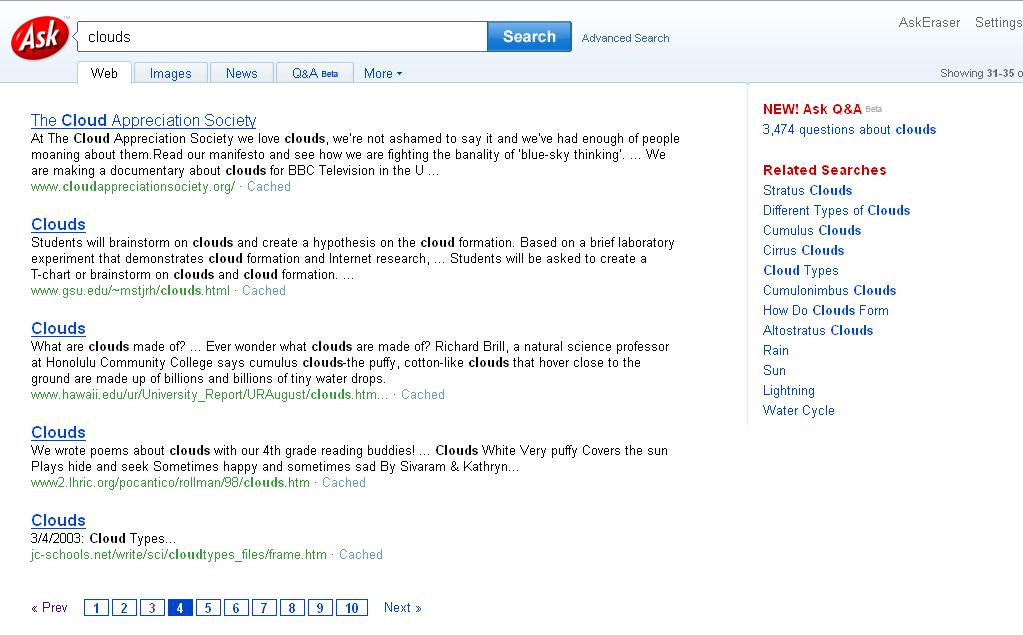Viewport: 1023px width, 635px height.
Task: Go to results page 7
Action: (x=264, y=608)
